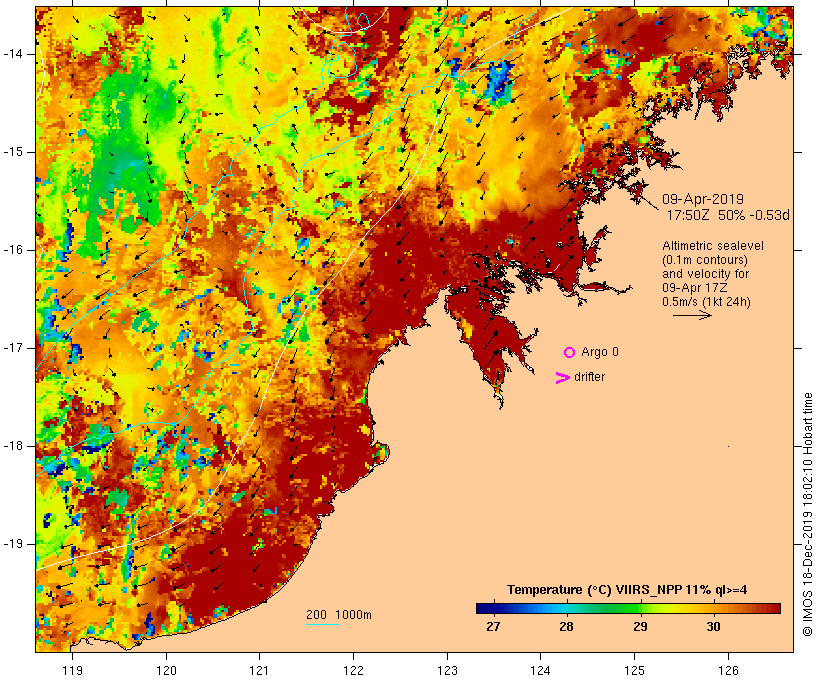Click colorbar tick label 28
Image resolution: width=820 pixels, height=680 pixels.
point(566,627)
